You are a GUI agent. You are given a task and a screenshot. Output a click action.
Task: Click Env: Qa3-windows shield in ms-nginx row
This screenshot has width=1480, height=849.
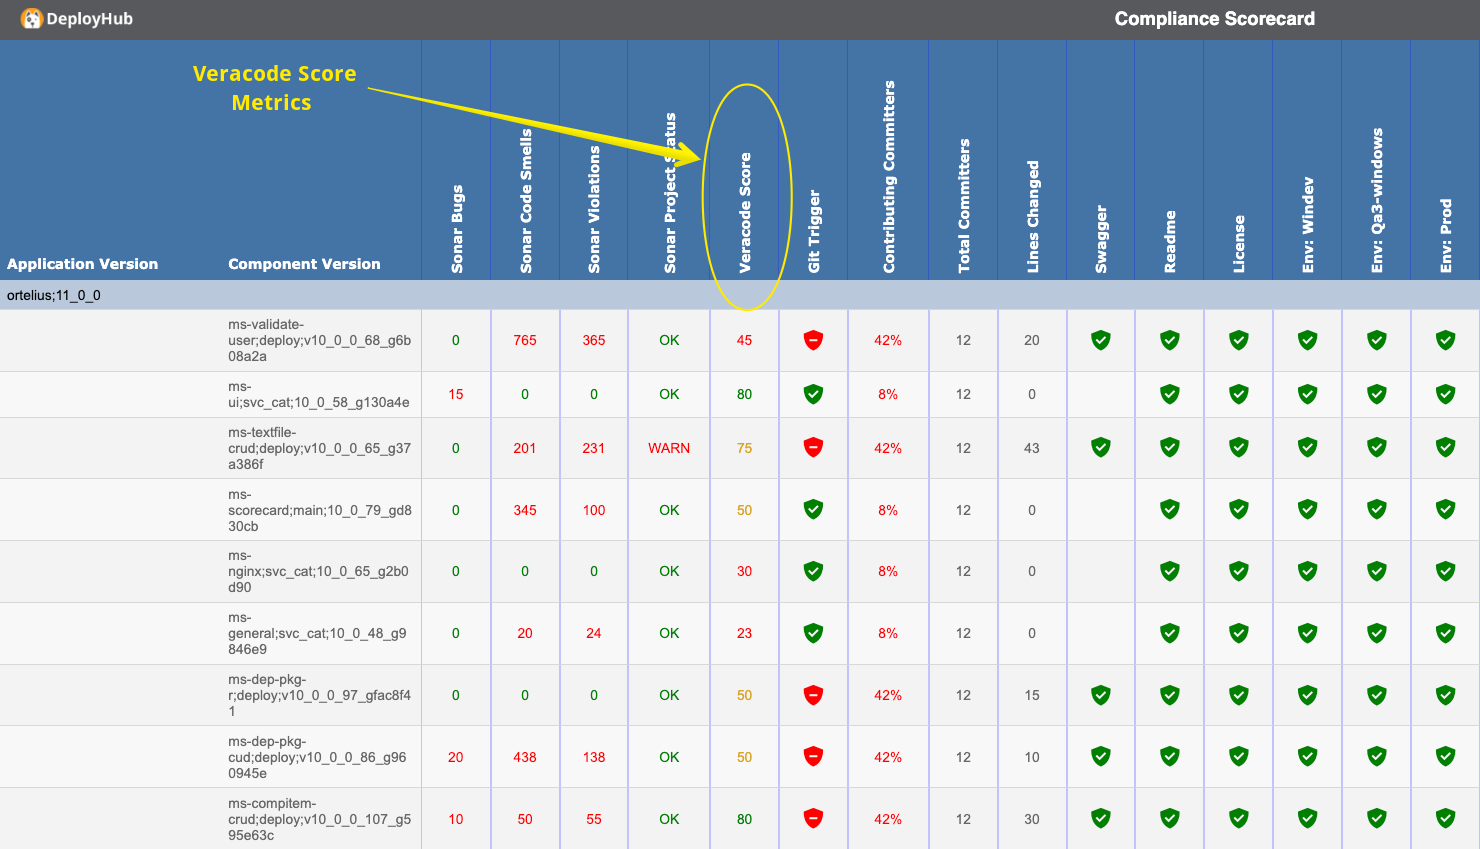[x=1377, y=571]
